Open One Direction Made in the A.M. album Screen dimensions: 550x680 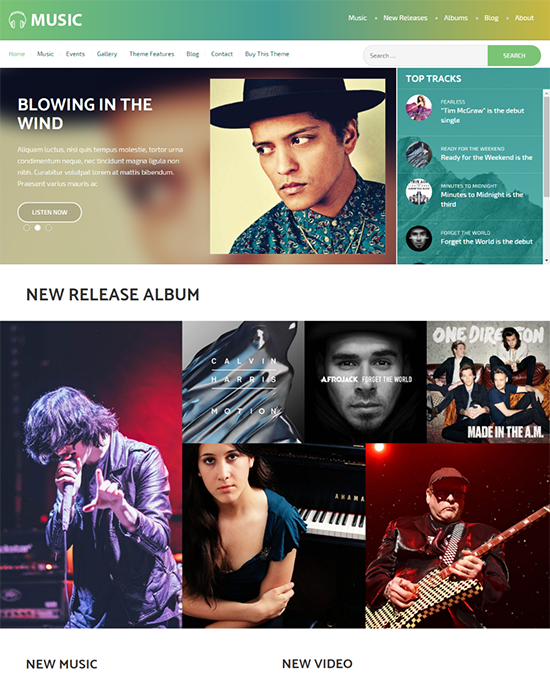[488, 382]
